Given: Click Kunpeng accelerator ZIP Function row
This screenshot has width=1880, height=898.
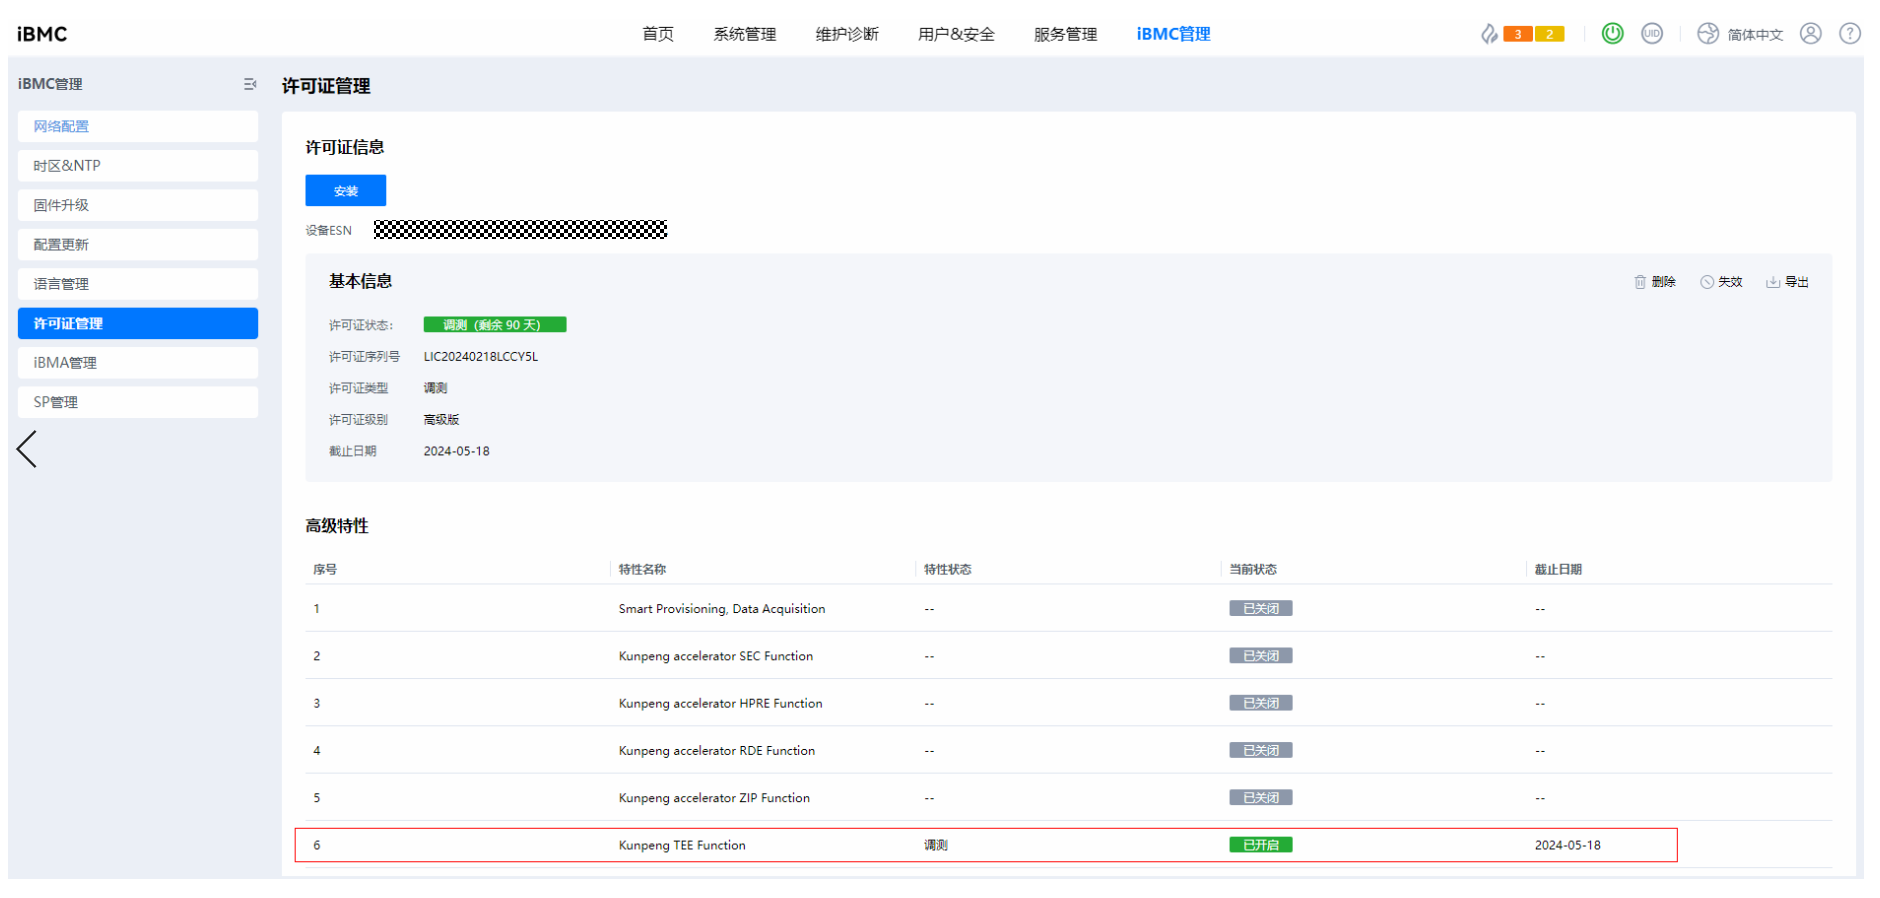Looking at the screenshot, I should [1069, 798].
